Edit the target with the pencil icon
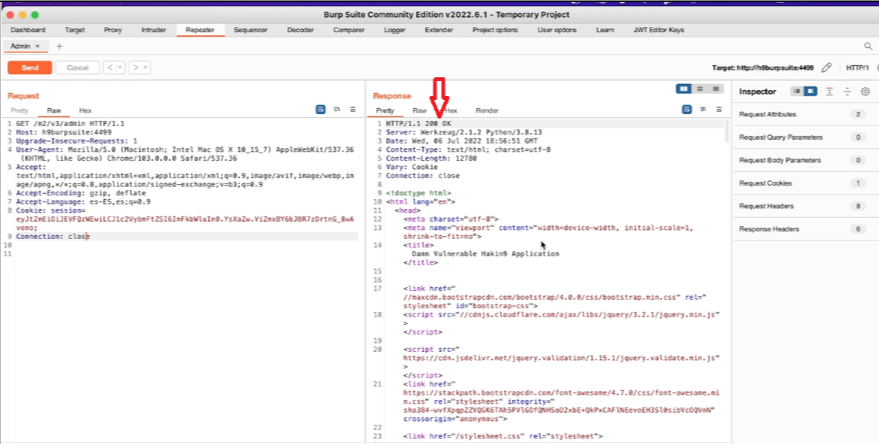 click(x=826, y=68)
